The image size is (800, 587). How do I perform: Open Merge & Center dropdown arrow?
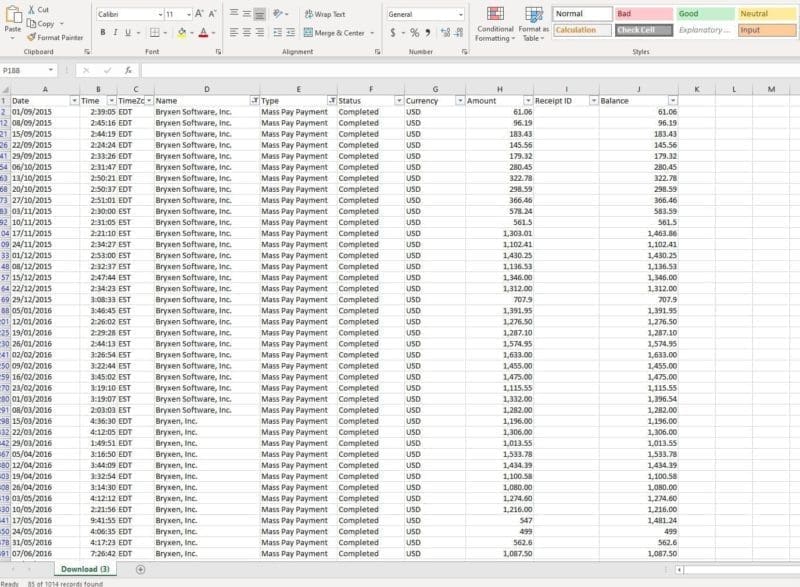click(372, 33)
